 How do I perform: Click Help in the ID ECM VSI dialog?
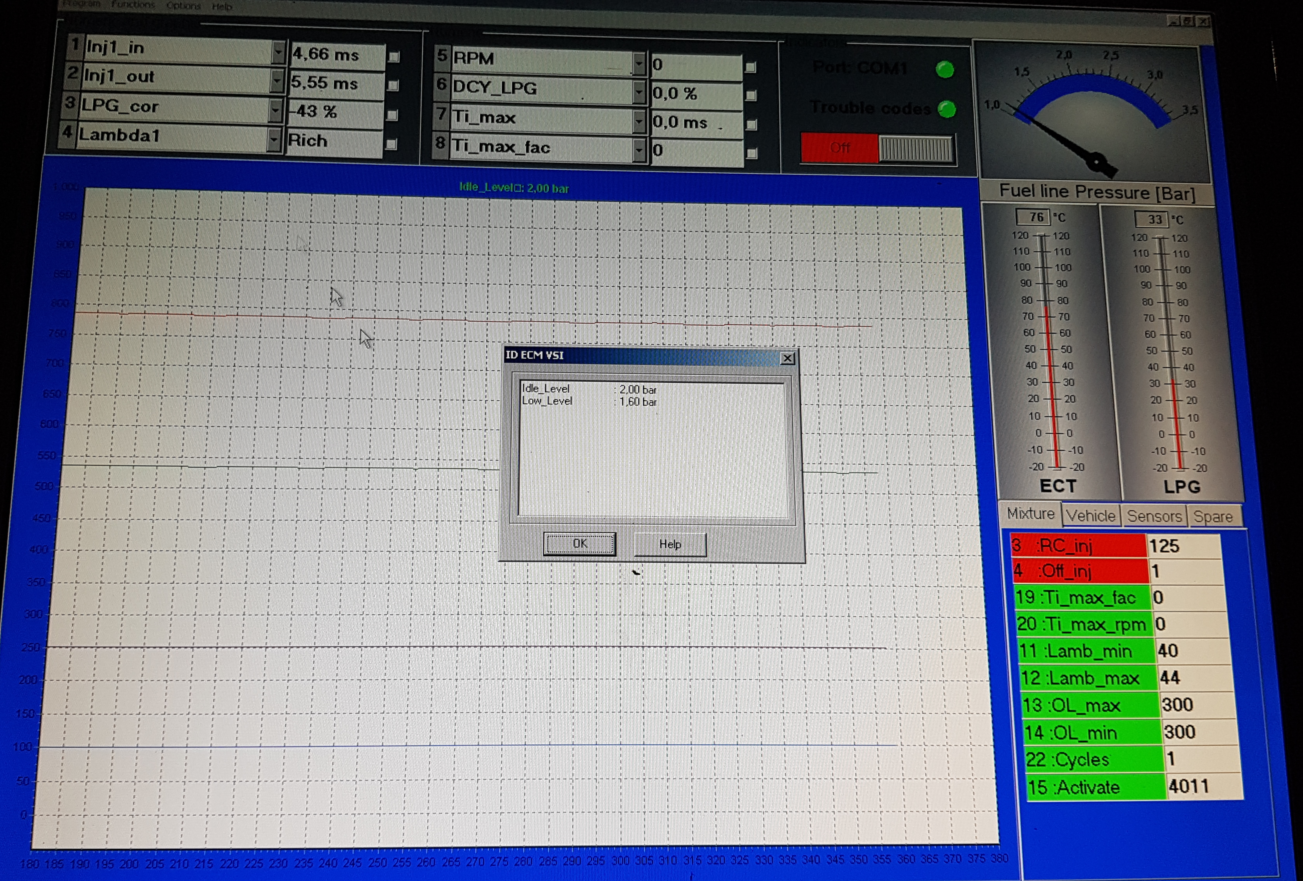[670, 545]
